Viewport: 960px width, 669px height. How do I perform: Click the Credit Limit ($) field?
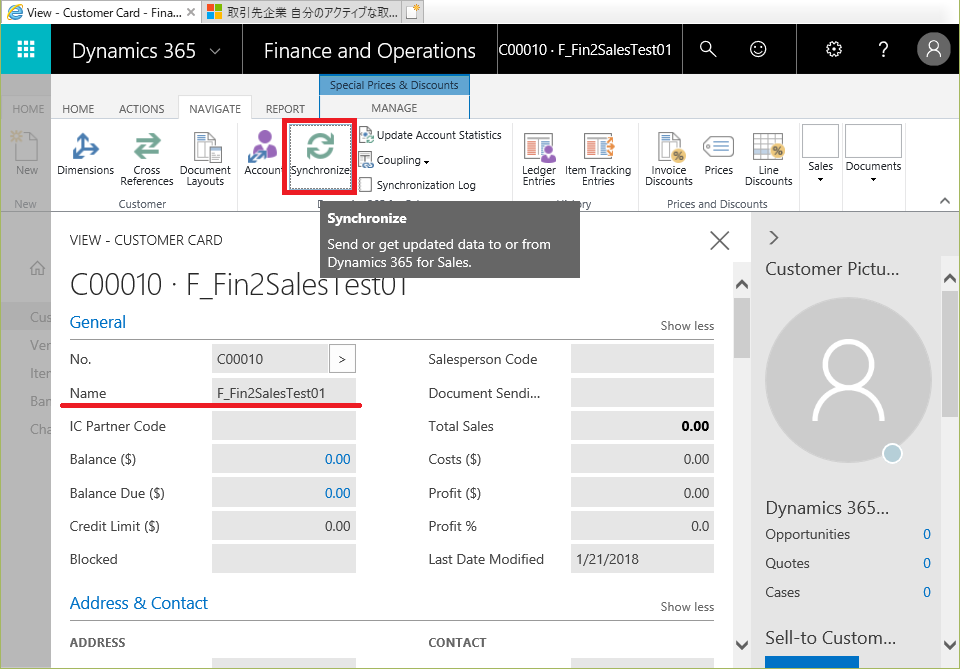pyautogui.click(x=283, y=526)
